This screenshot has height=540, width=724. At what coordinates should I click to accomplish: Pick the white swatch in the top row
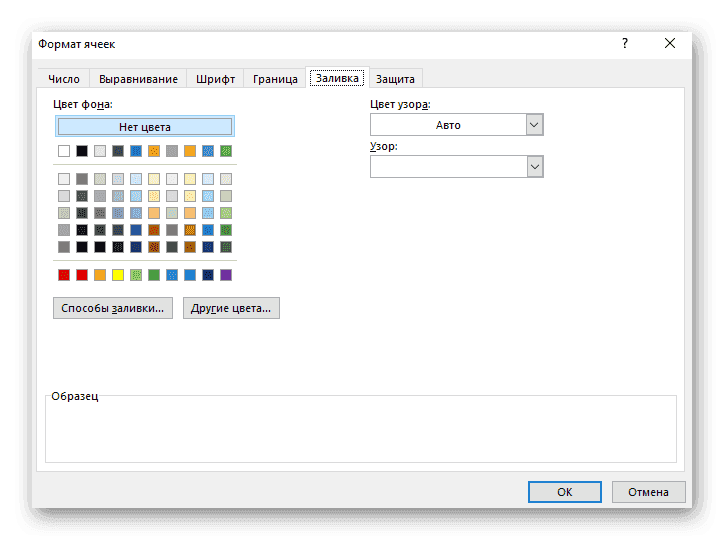[64, 151]
